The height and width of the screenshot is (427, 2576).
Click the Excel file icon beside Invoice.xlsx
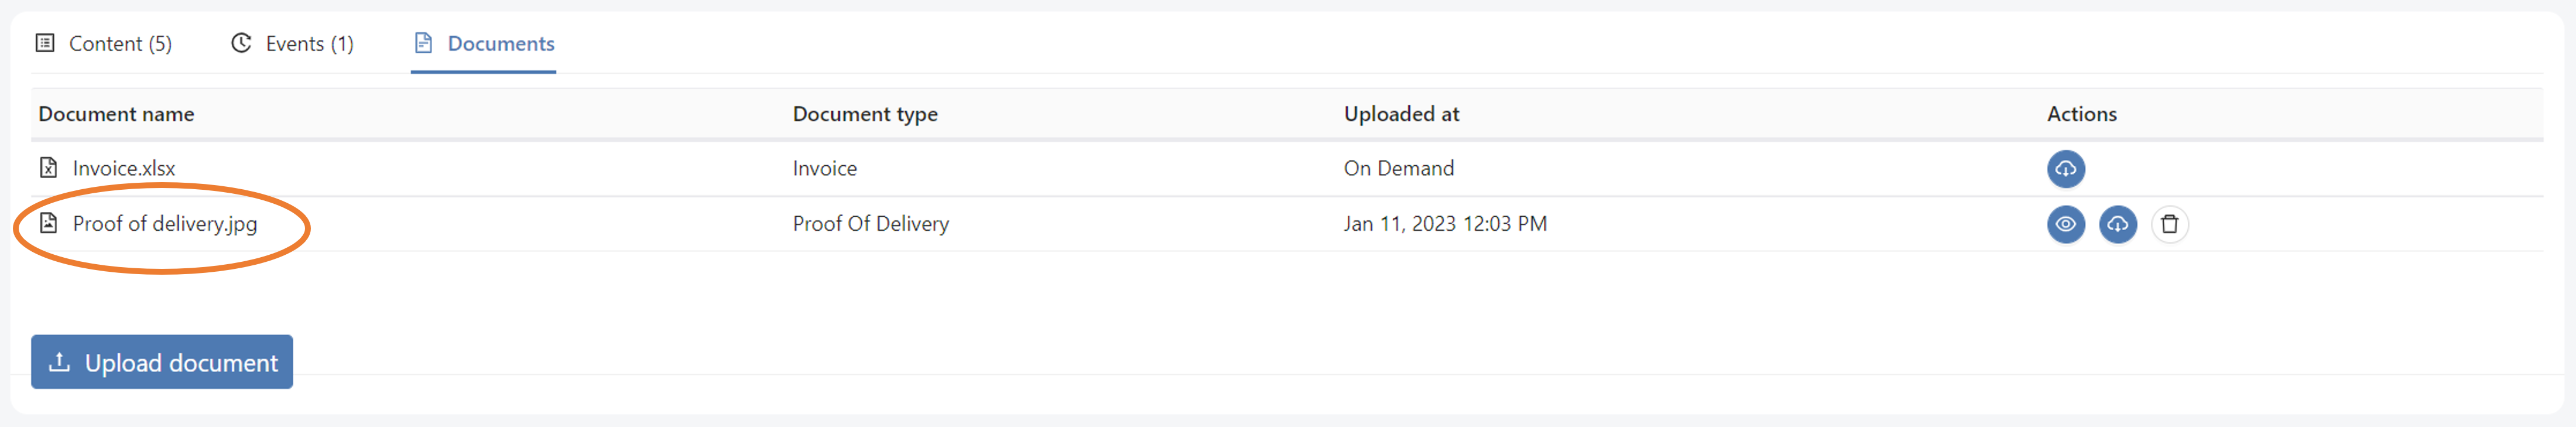(x=48, y=168)
